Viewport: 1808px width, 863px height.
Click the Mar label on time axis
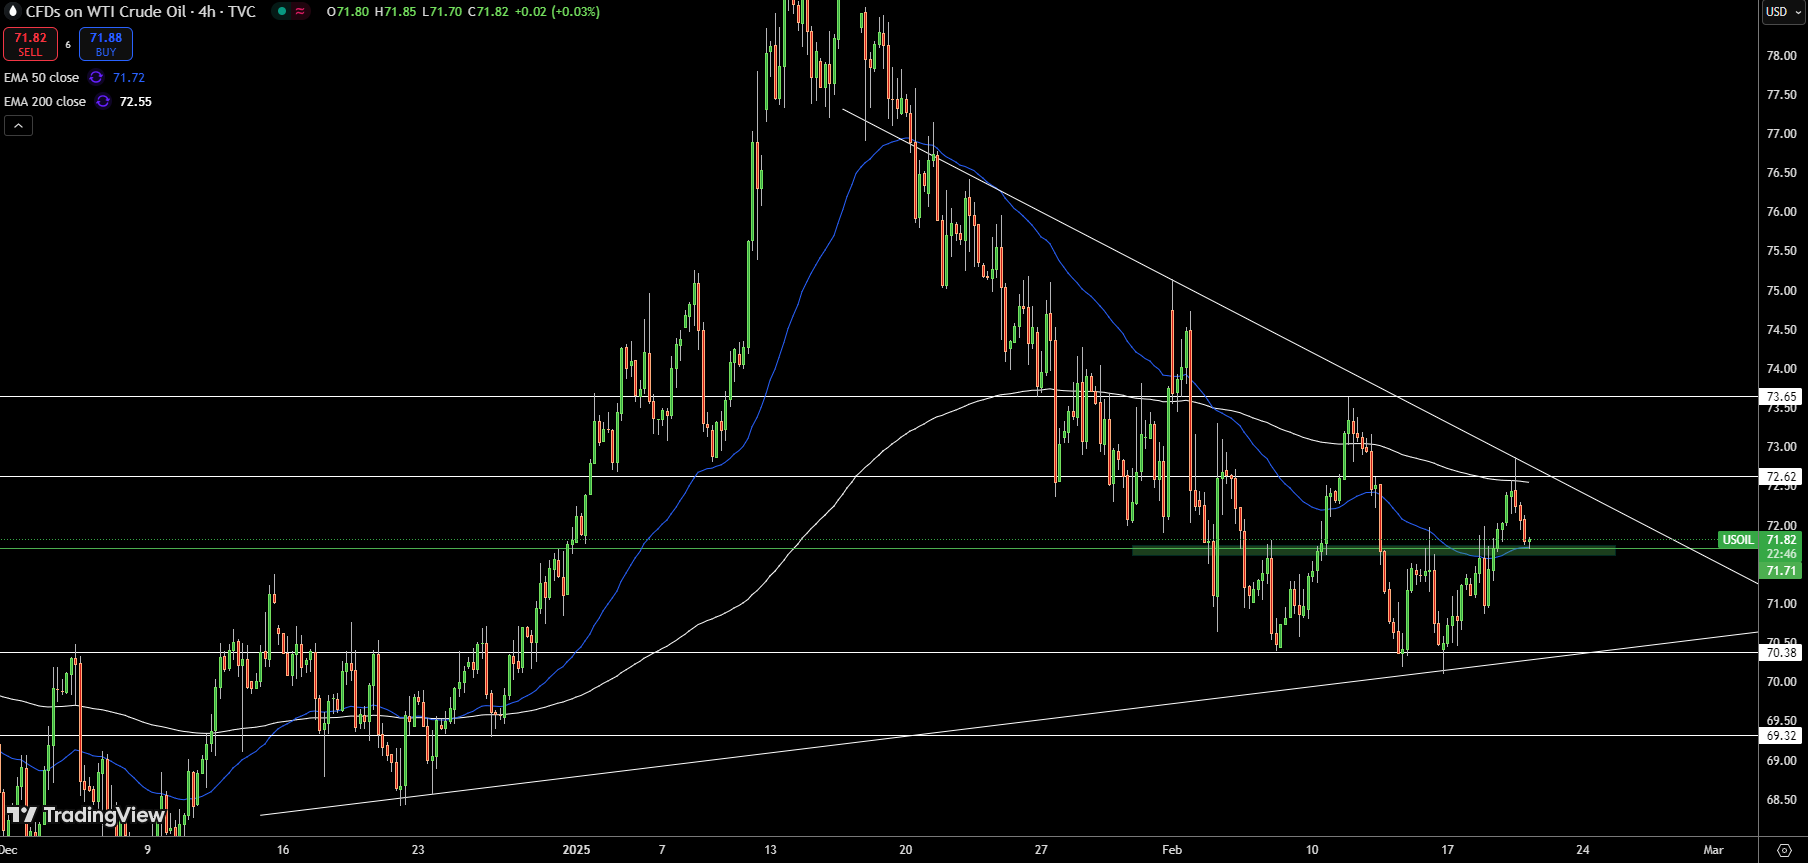pos(1714,850)
